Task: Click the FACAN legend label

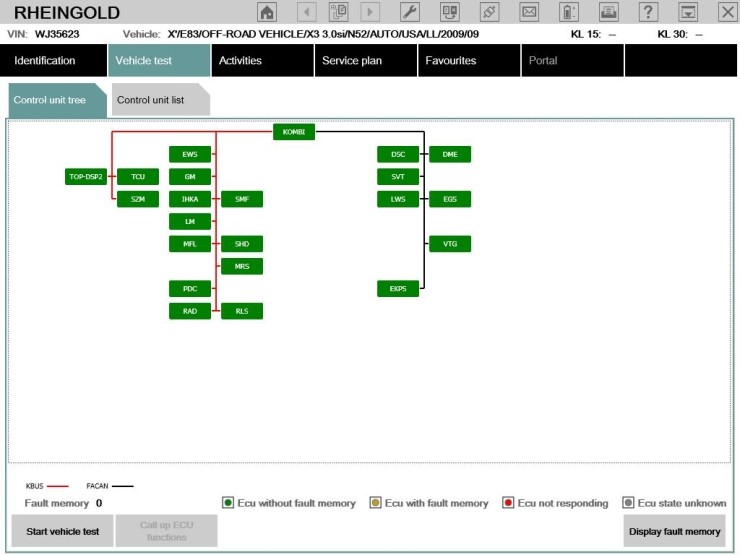Action: [x=97, y=486]
